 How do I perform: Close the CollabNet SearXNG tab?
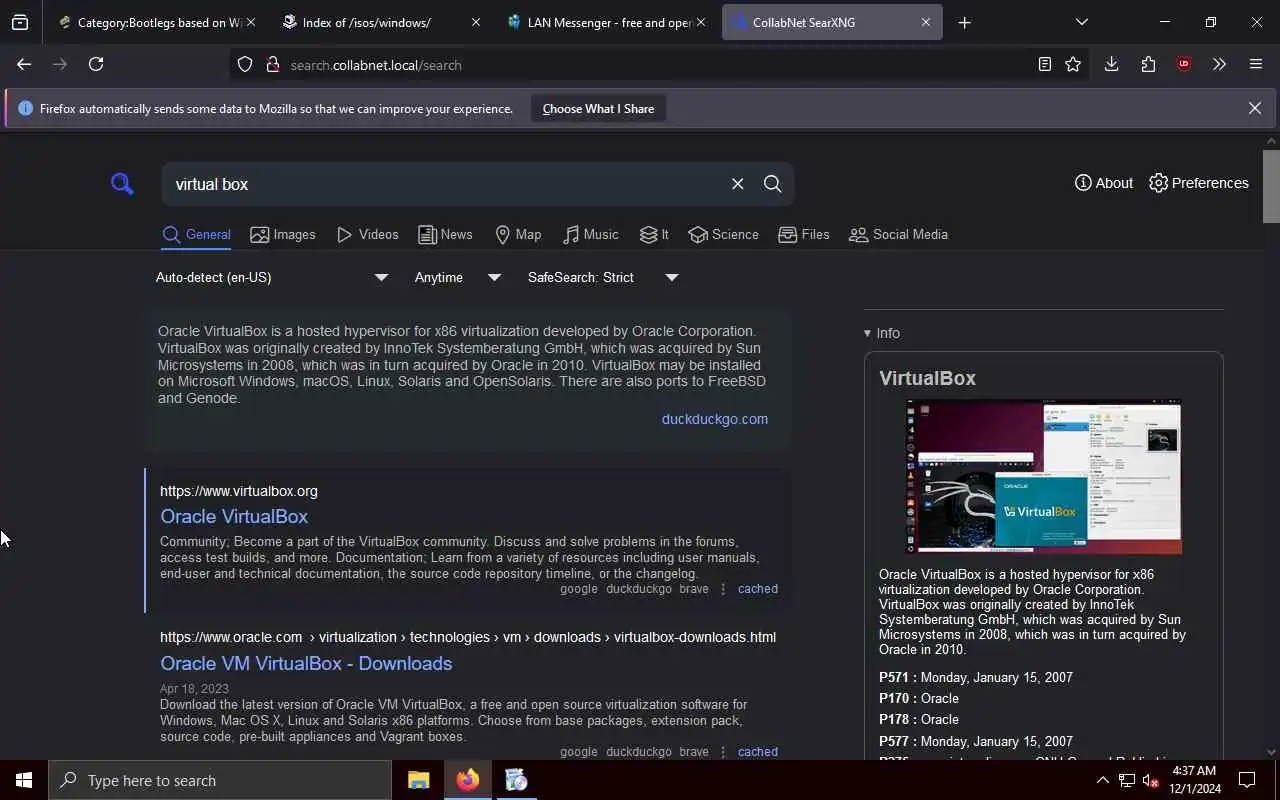point(925,22)
